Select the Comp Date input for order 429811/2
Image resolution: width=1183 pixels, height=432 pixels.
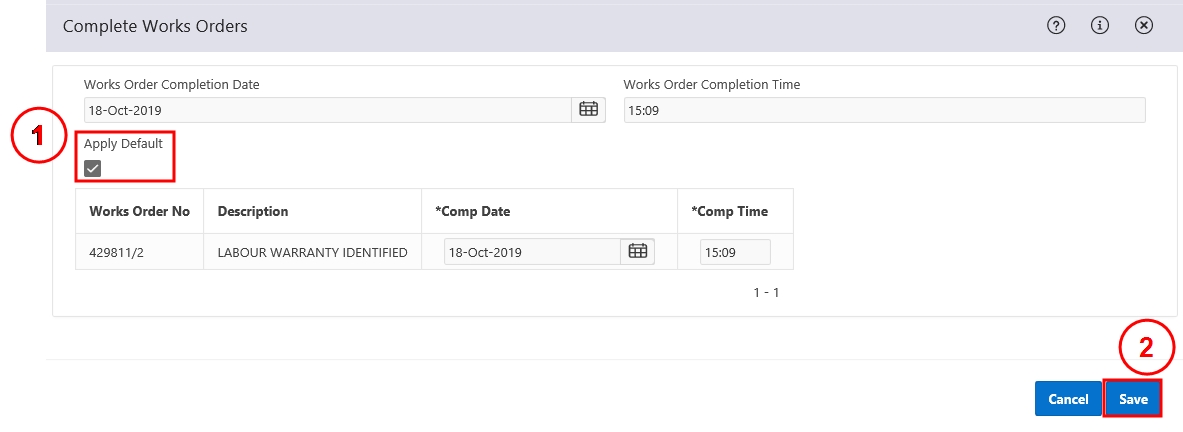[533, 252]
